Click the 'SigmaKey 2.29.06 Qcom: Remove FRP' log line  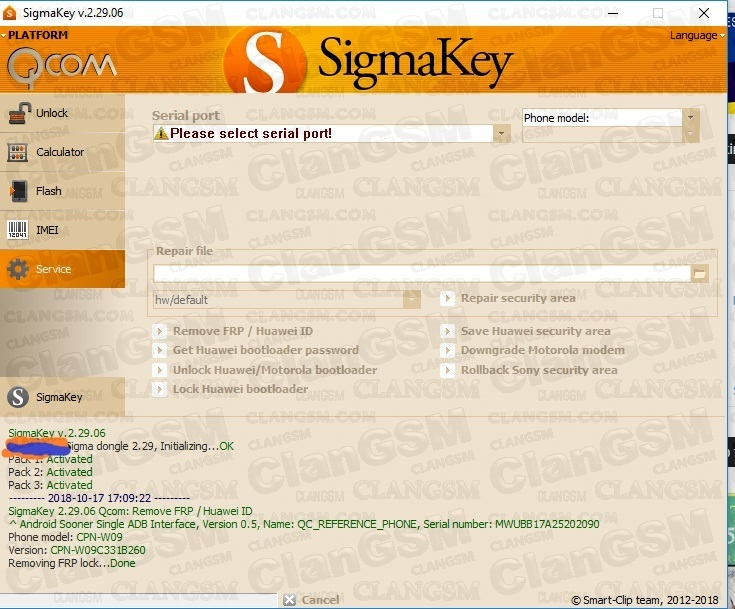pyautogui.click(x=130, y=511)
